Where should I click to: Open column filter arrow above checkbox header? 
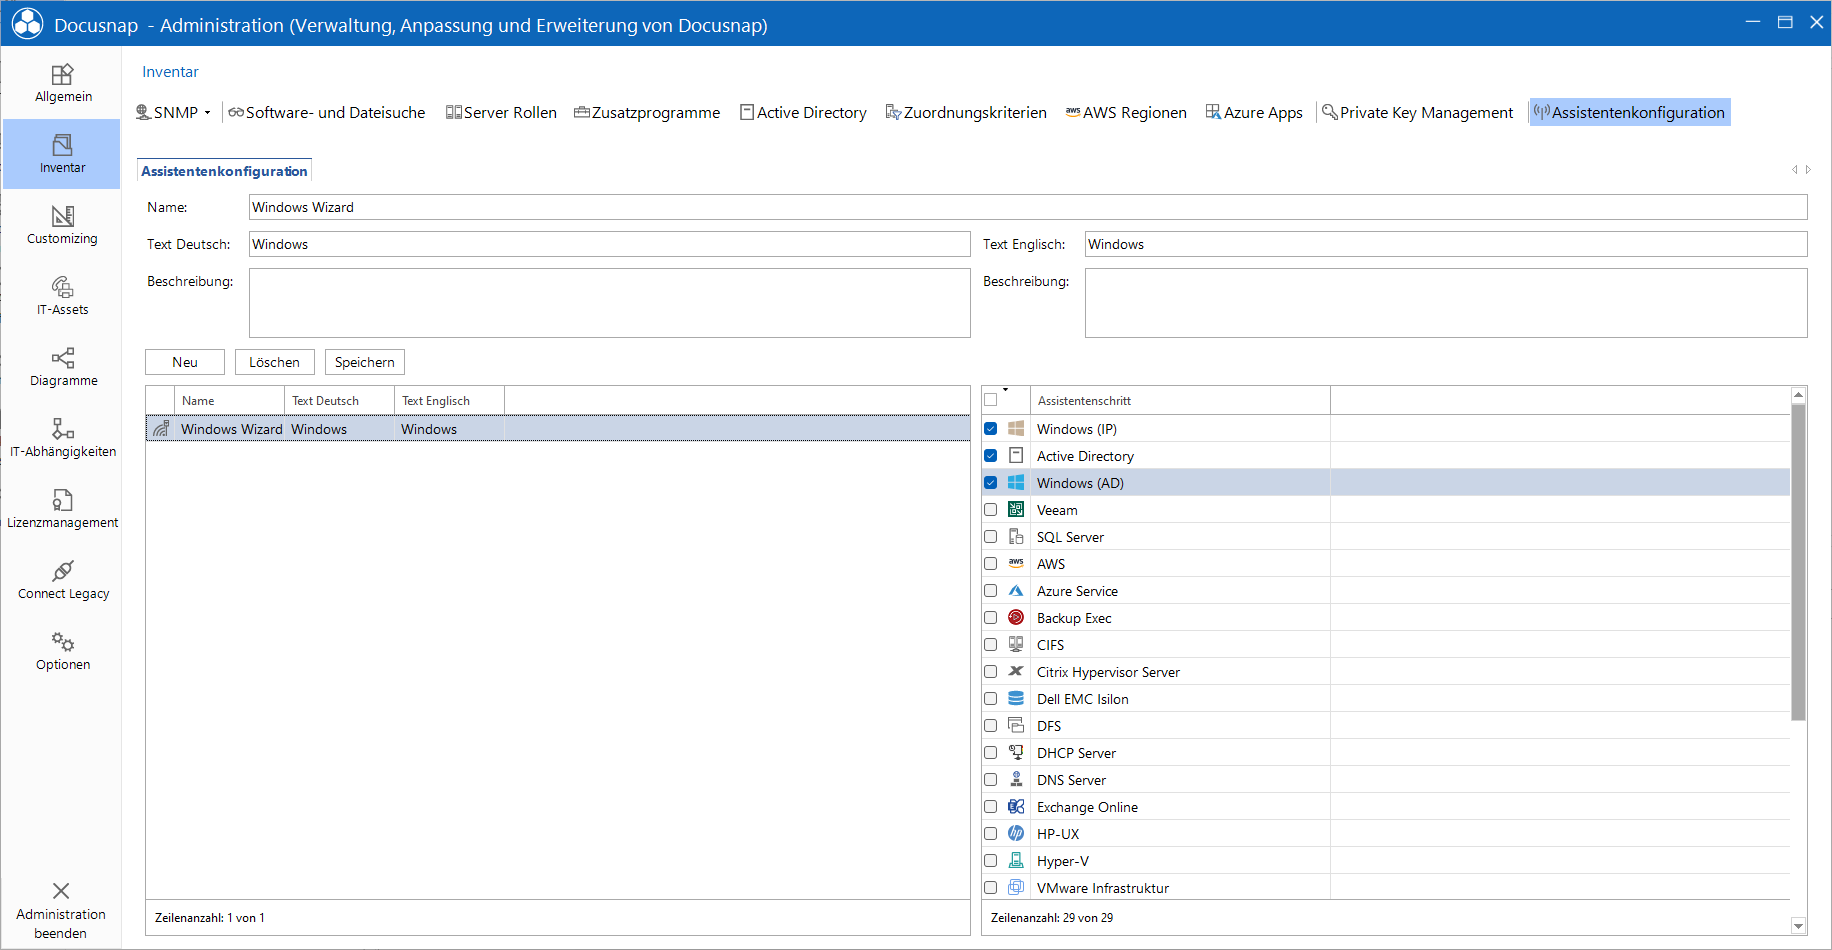1005,389
